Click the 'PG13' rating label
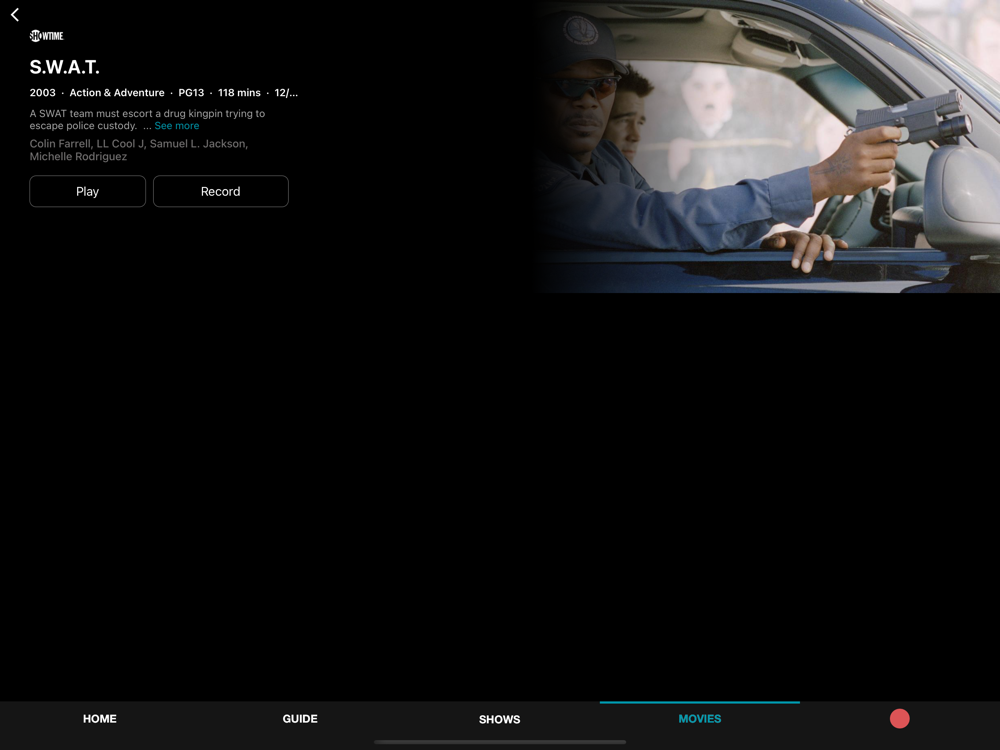This screenshot has width=1000, height=750. click(191, 92)
